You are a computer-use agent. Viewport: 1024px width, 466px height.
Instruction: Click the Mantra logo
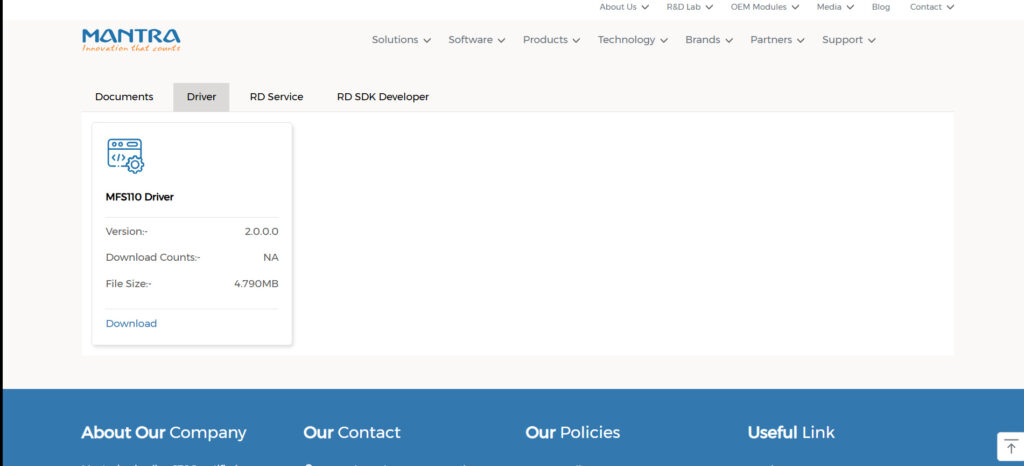[x=131, y=40]
